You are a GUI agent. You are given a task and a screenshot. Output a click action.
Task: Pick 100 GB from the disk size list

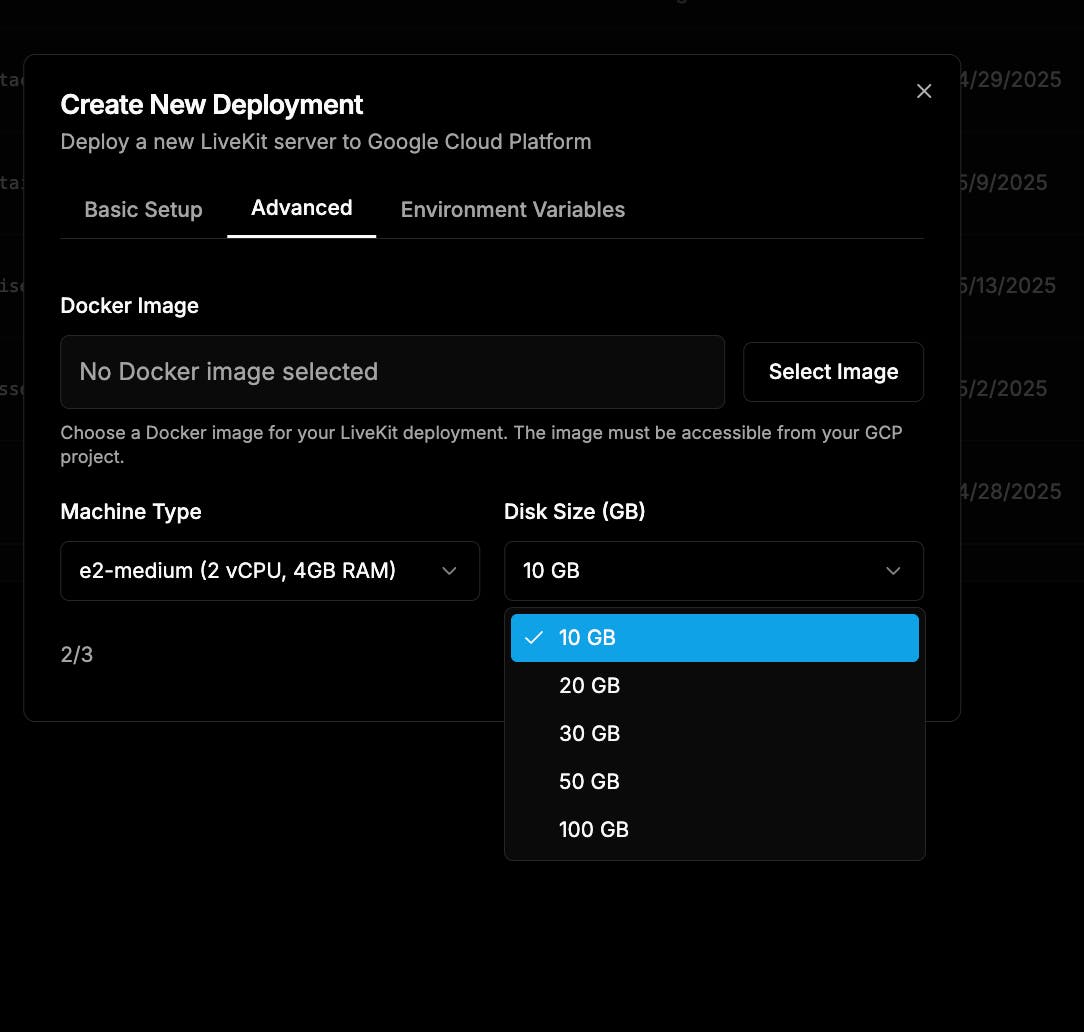pyautogui.click(x=714, y=829)
